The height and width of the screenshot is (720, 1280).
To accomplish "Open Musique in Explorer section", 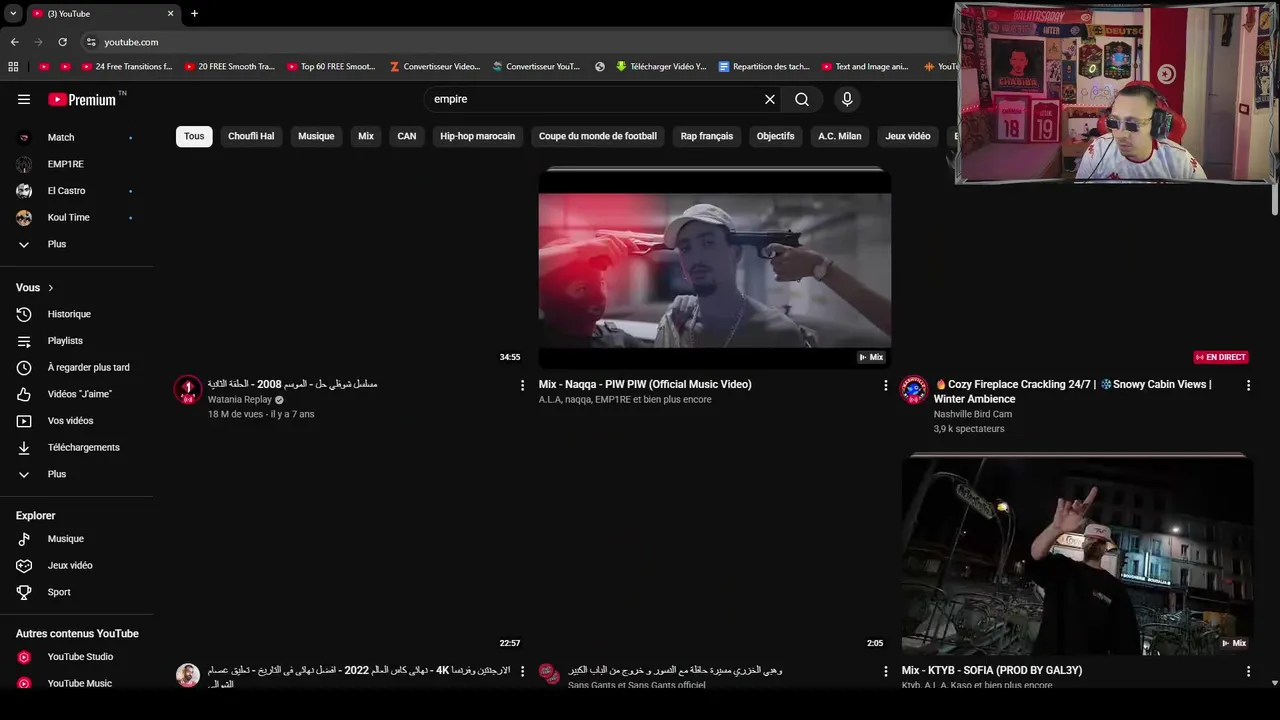I will [x=77, y=539].
